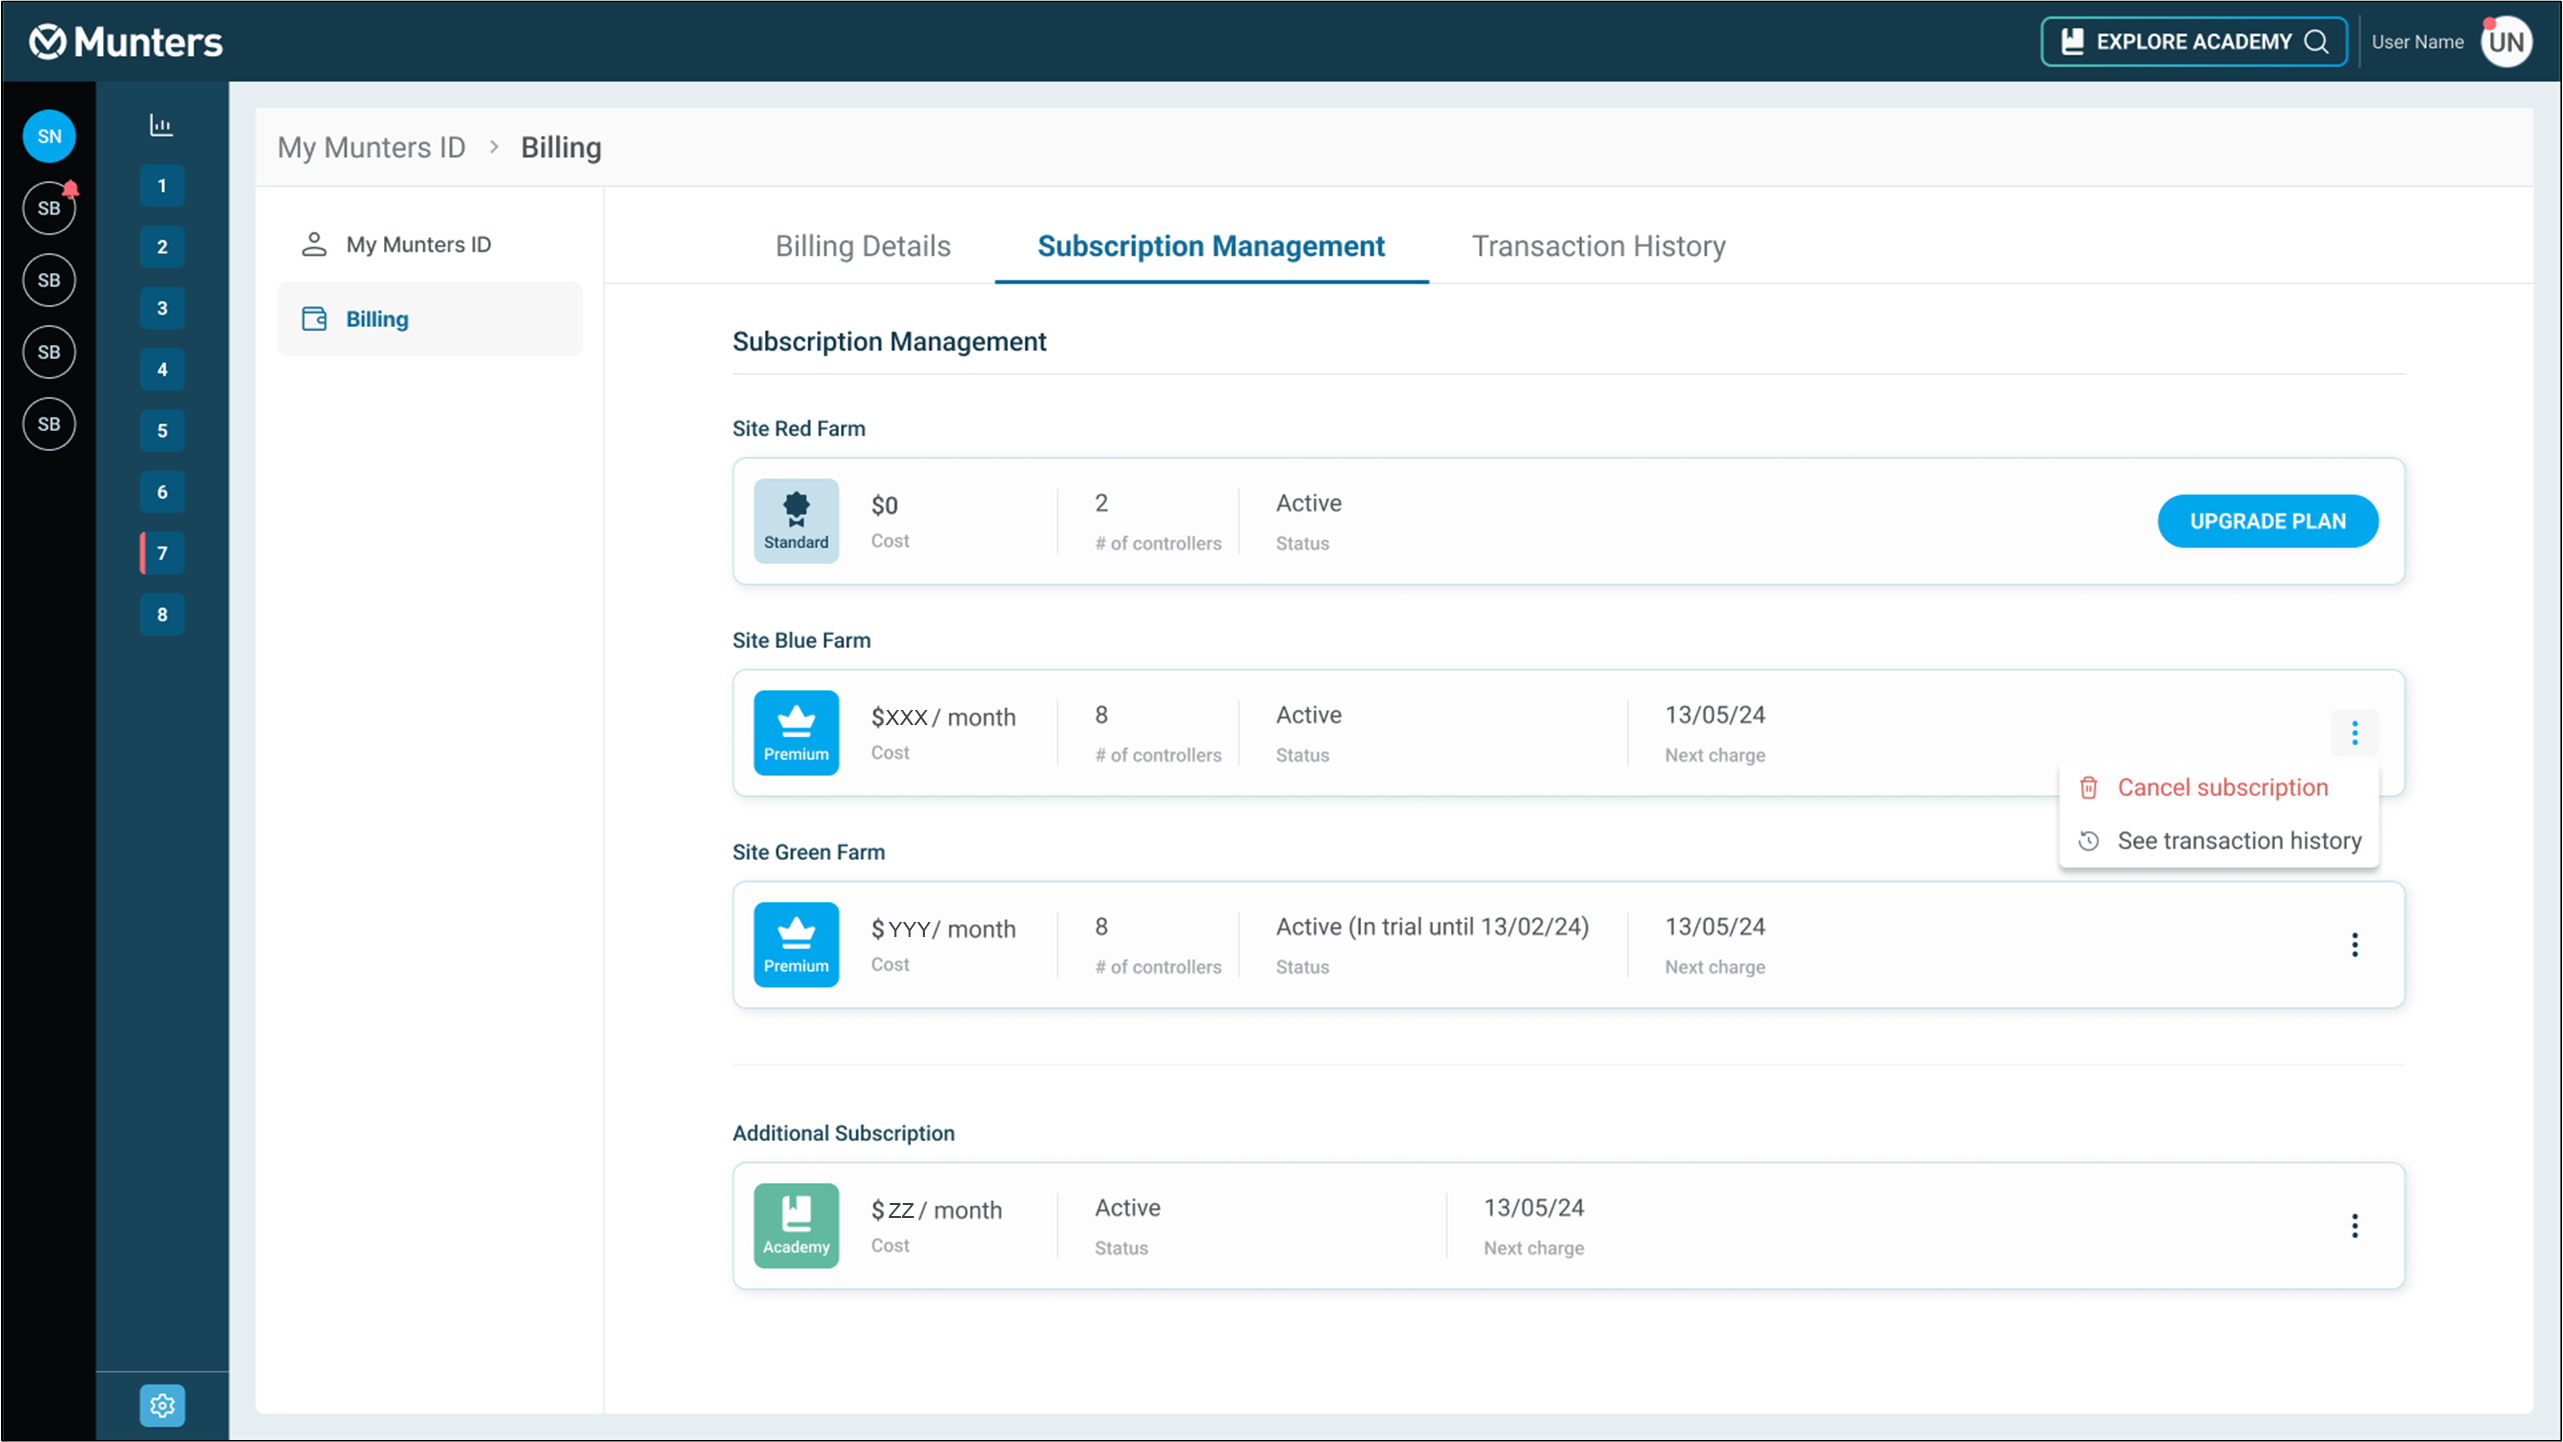This screenshot has width=2563, height=1442.
Task: Select the fourth SB site avatar
Action: [49, 424]
